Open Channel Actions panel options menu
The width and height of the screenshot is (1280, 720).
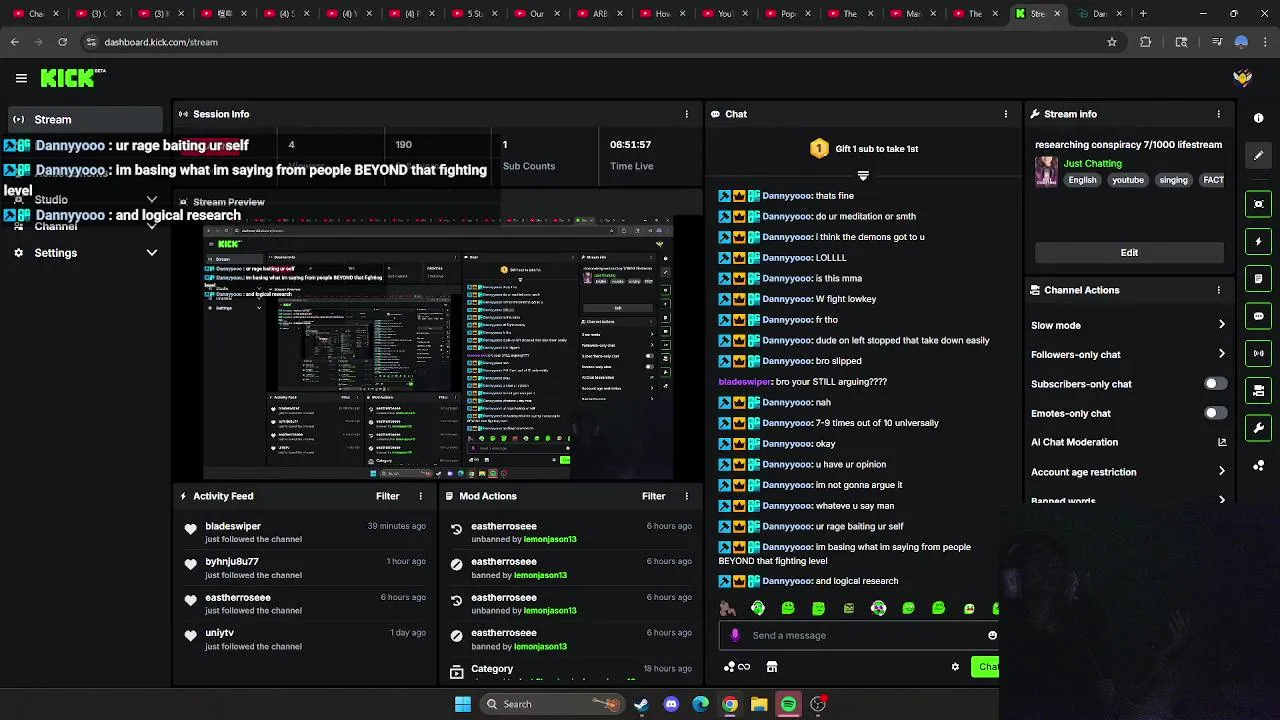pos(1218,290)
